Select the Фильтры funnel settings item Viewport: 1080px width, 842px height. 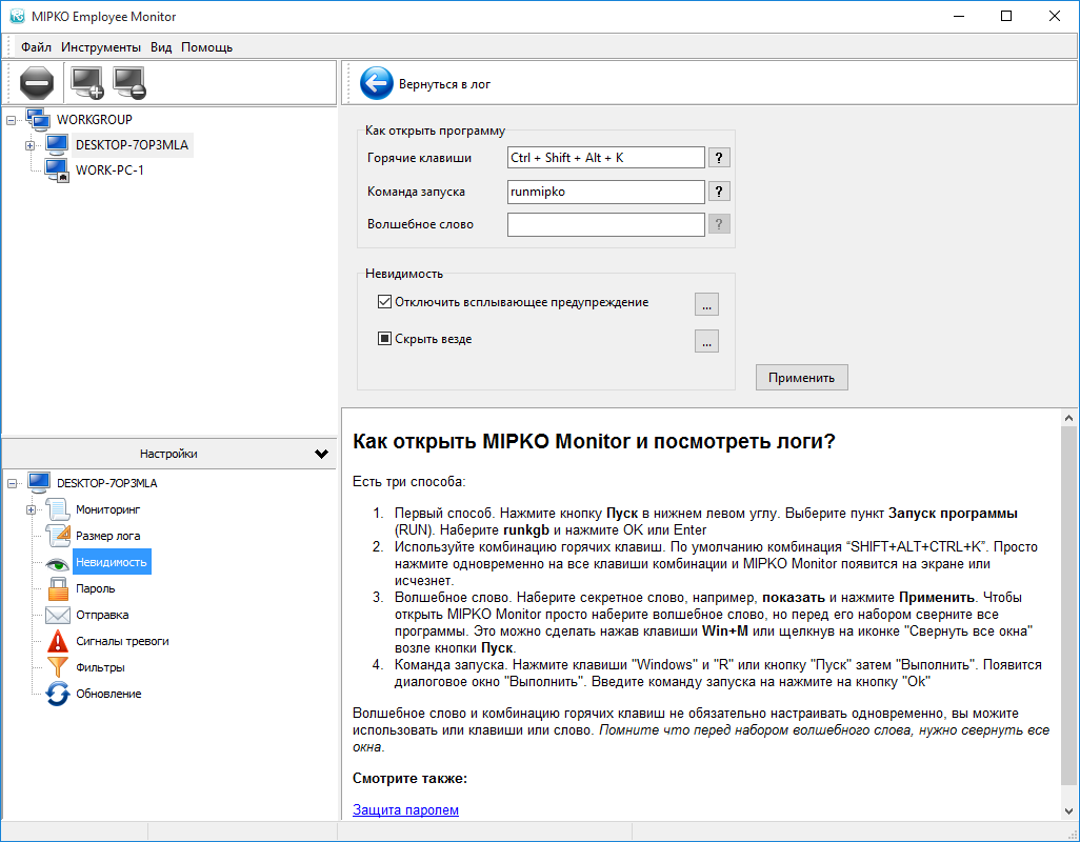click(100, 667)
